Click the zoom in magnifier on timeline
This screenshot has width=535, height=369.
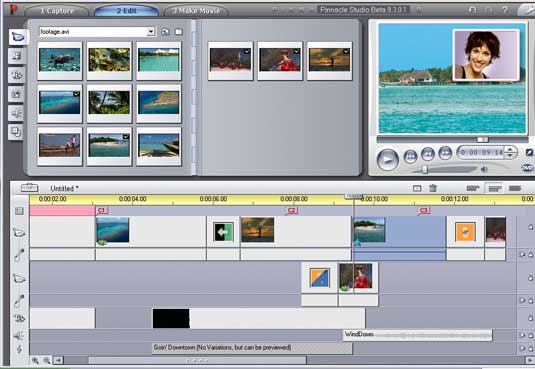35,360
